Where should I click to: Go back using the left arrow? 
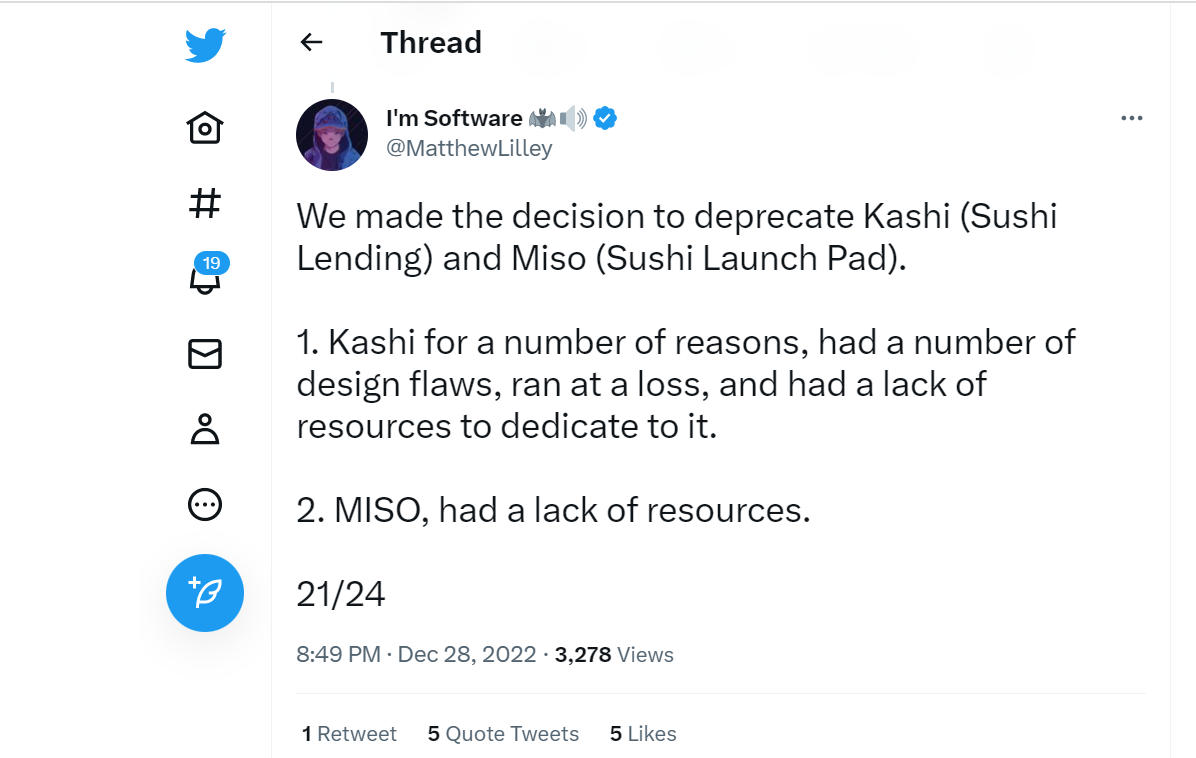coord(312,42)
